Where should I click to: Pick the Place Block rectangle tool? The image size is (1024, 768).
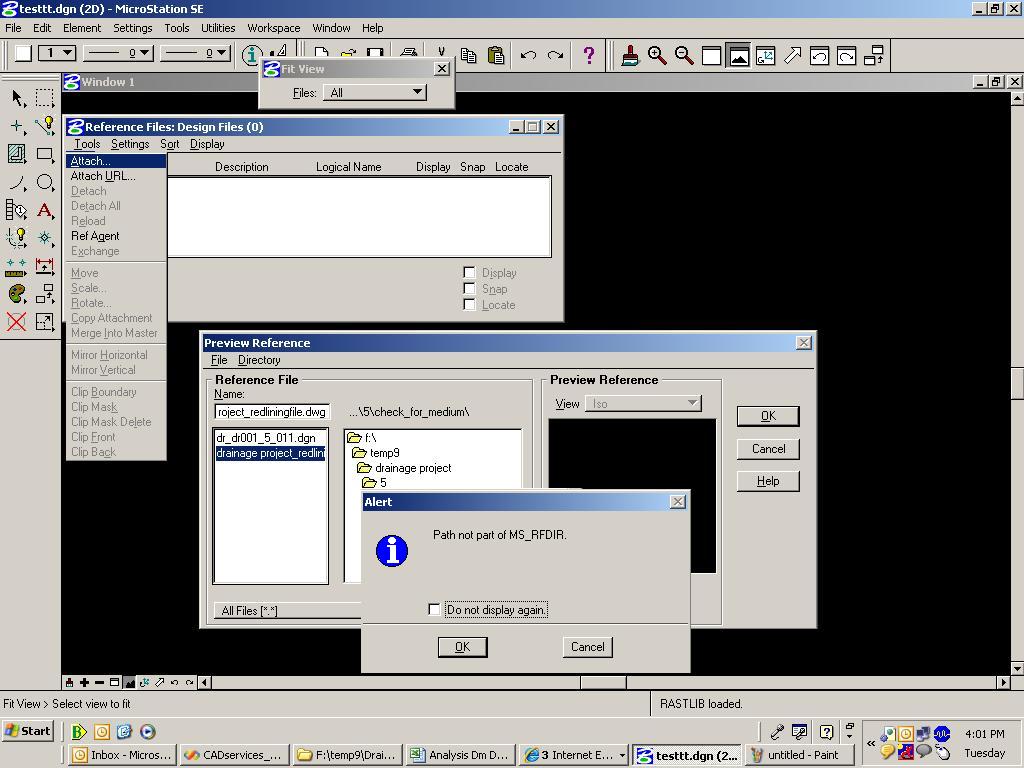[x=45, y=154]
